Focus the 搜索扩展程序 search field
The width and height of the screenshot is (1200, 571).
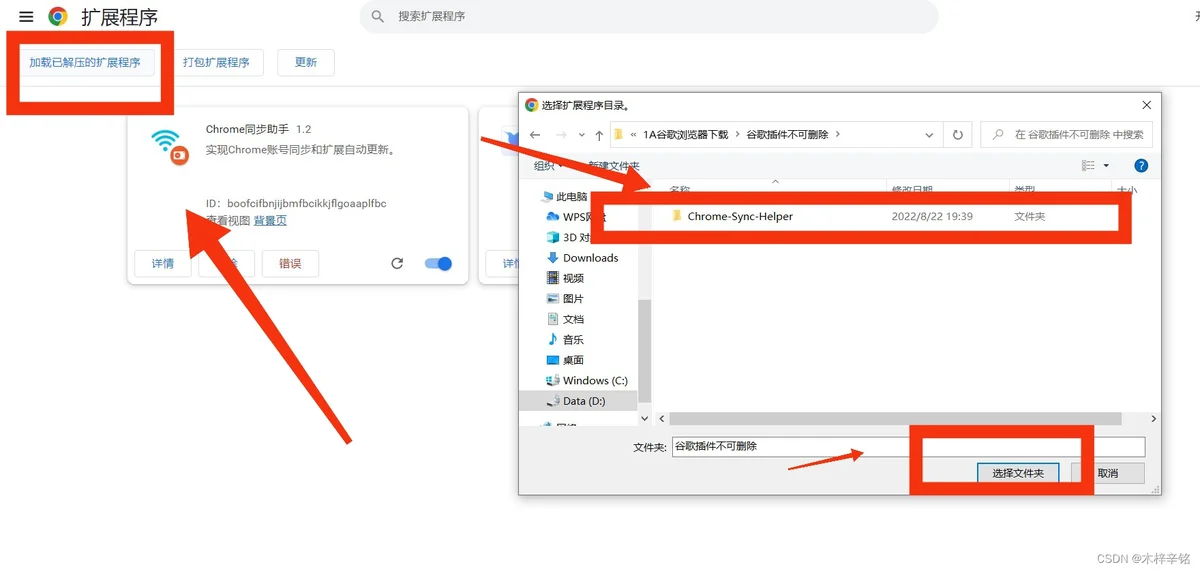click(649, 17)
